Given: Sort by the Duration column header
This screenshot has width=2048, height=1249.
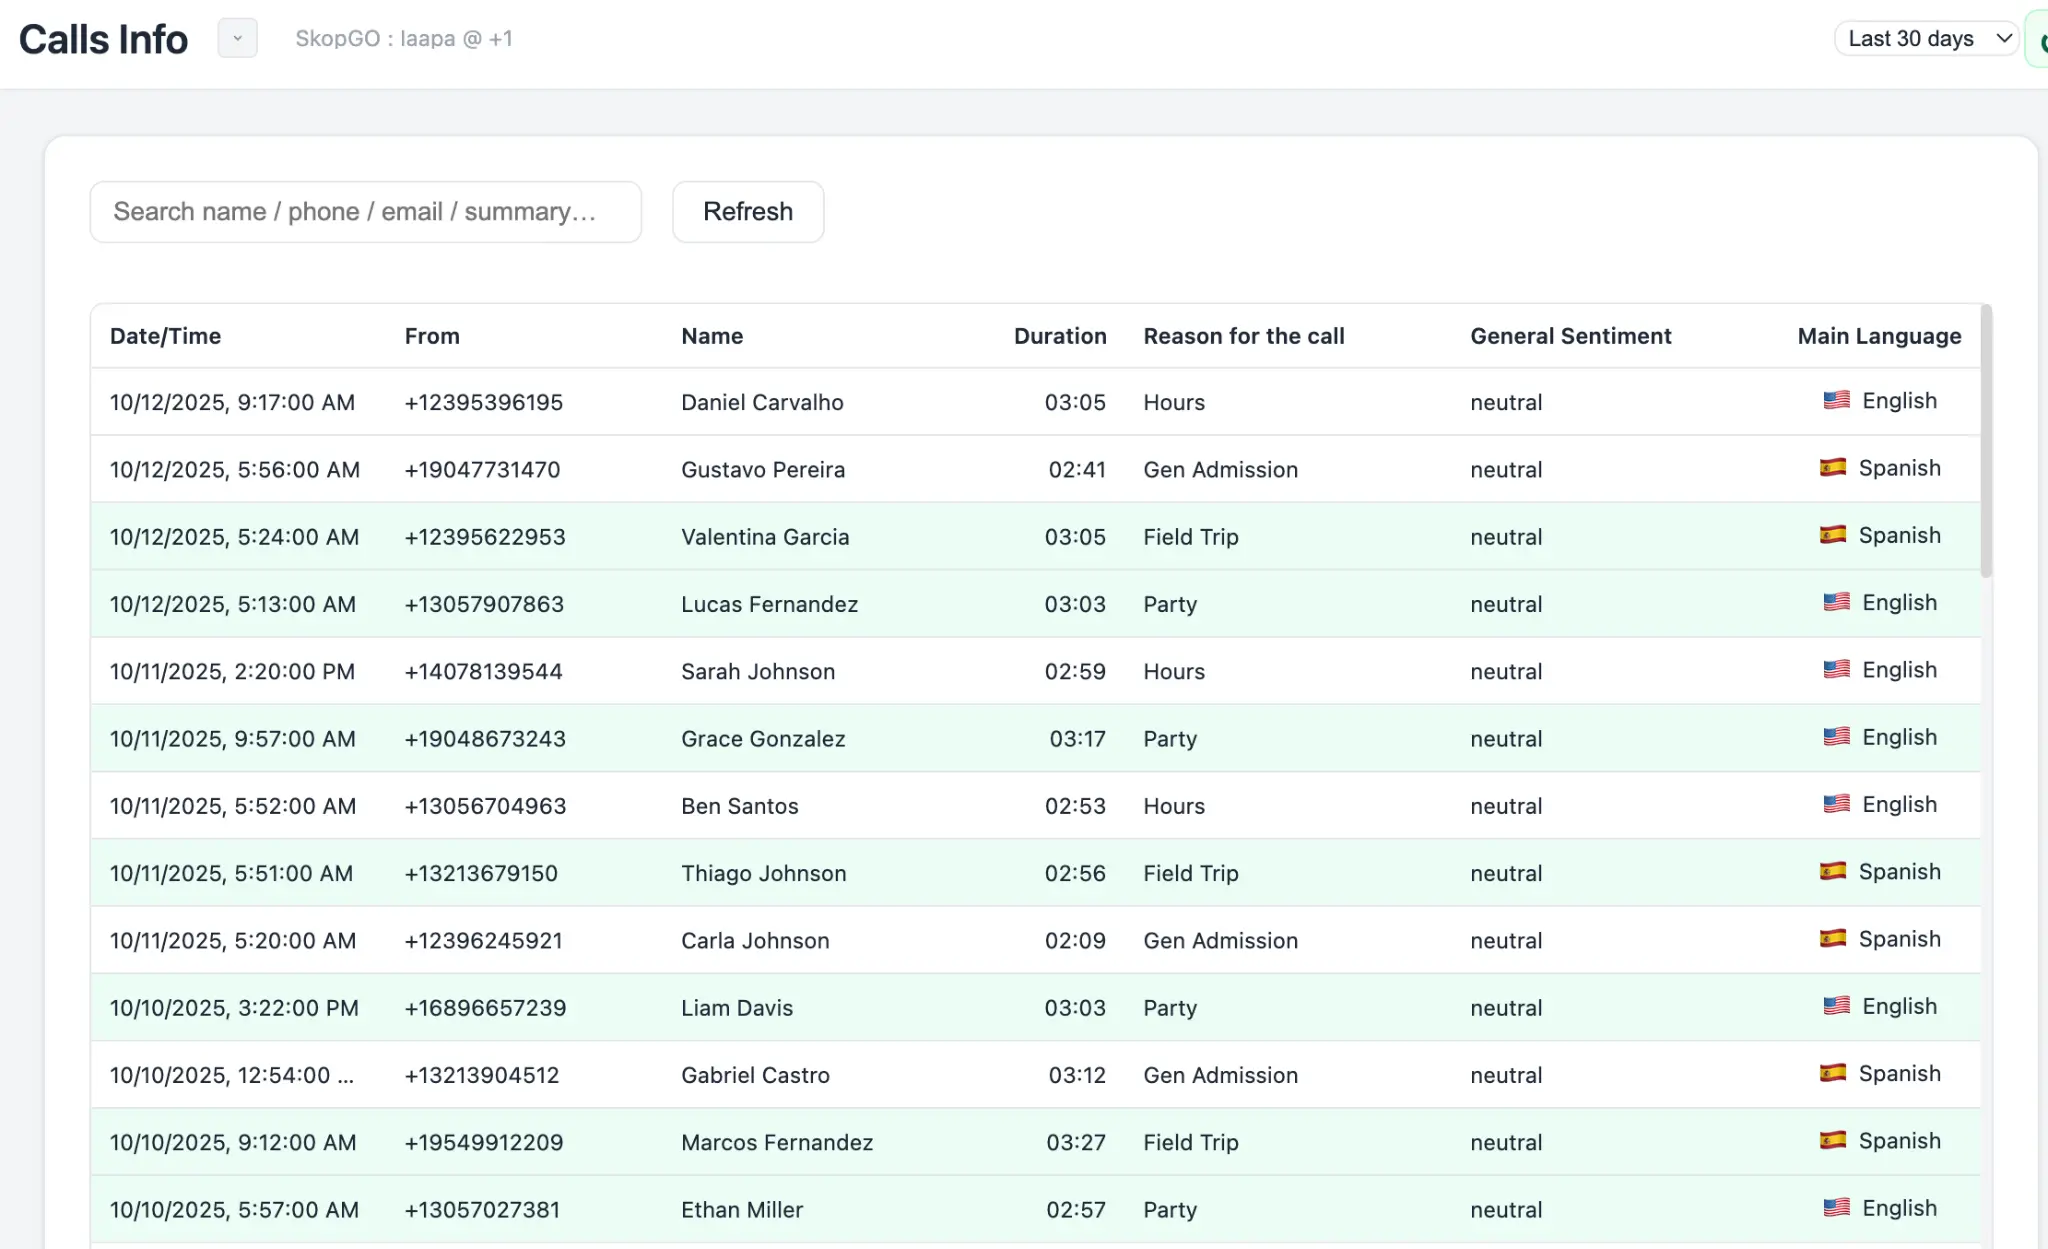Looking at the screenshot, I should pyautogui.click(x=1060, y=336).
